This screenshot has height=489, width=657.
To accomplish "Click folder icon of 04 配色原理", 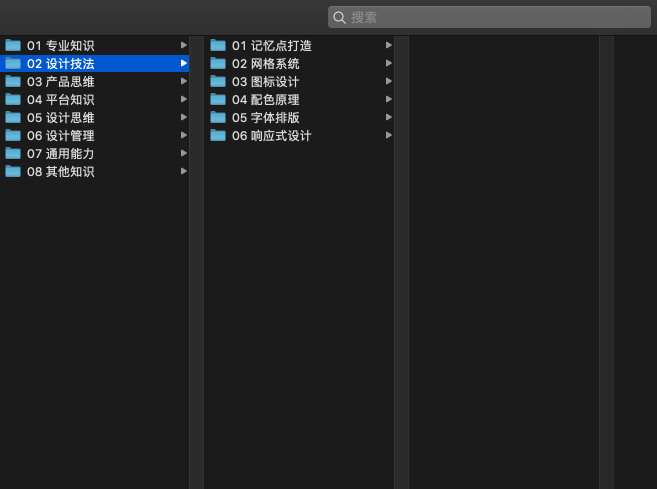I will tap(218, 99).
